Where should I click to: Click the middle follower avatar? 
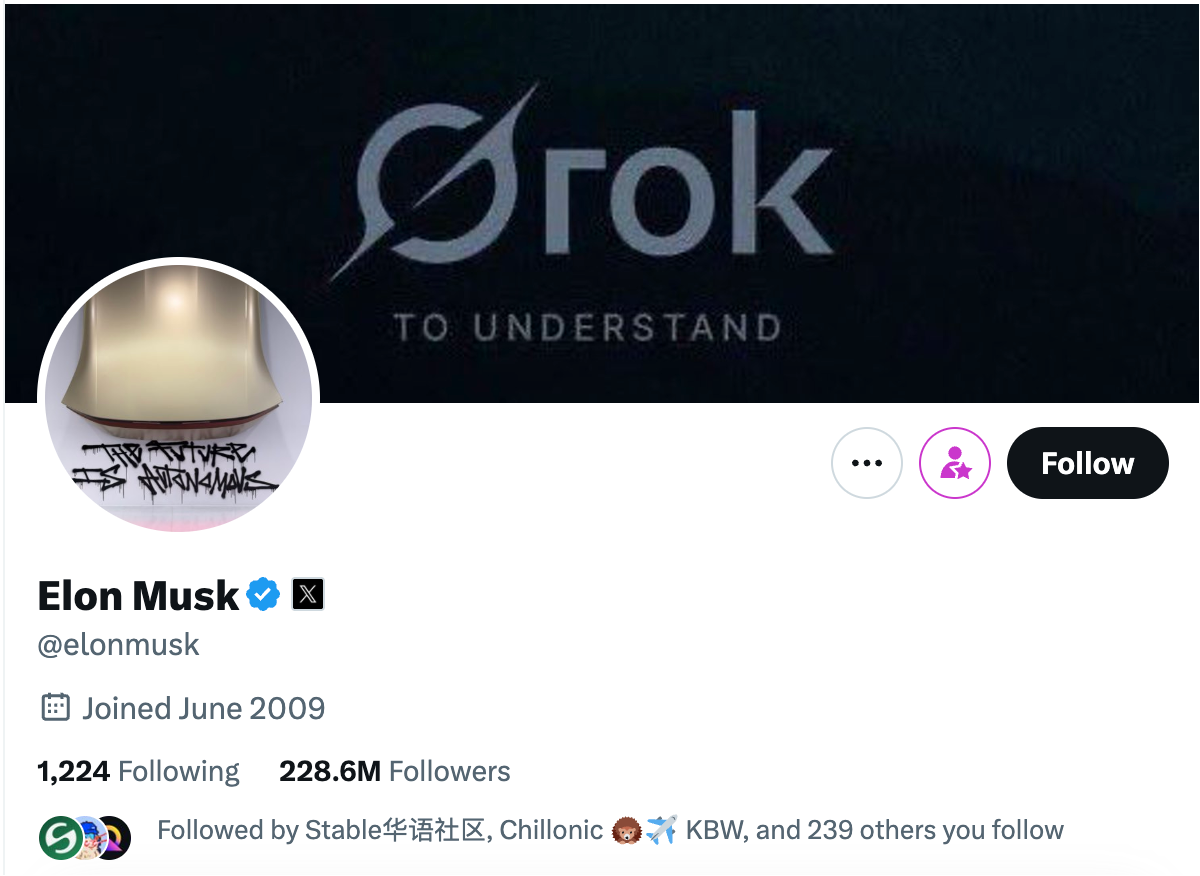[x=86, y=837]
